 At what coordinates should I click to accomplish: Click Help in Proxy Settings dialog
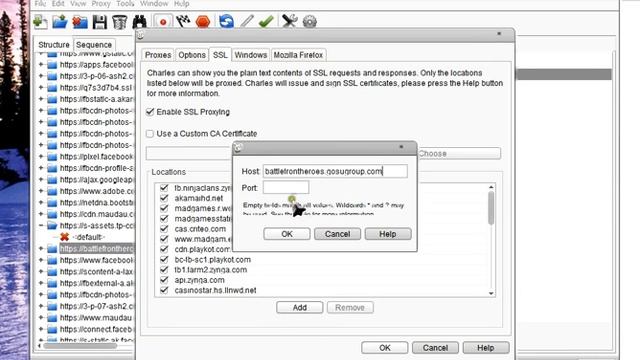(x=486, y=348)
